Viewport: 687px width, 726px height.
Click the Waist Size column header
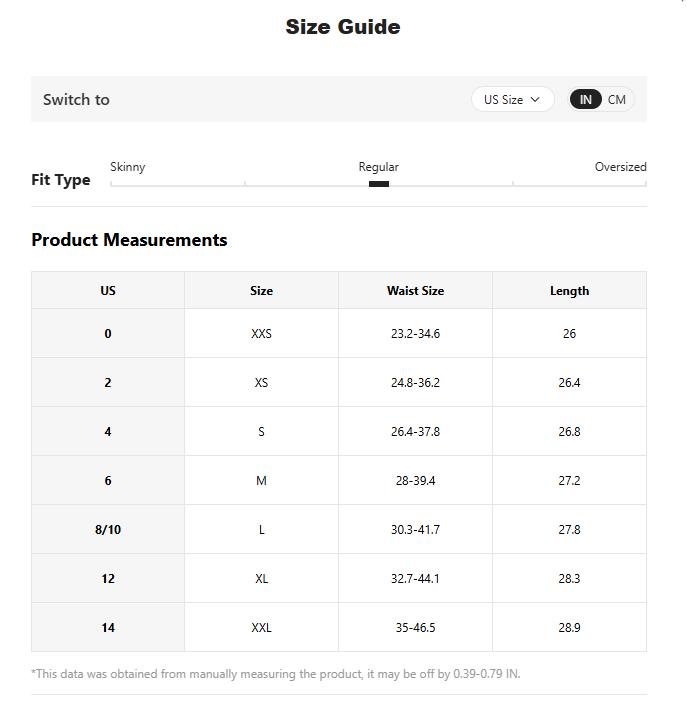click(415, 291)
